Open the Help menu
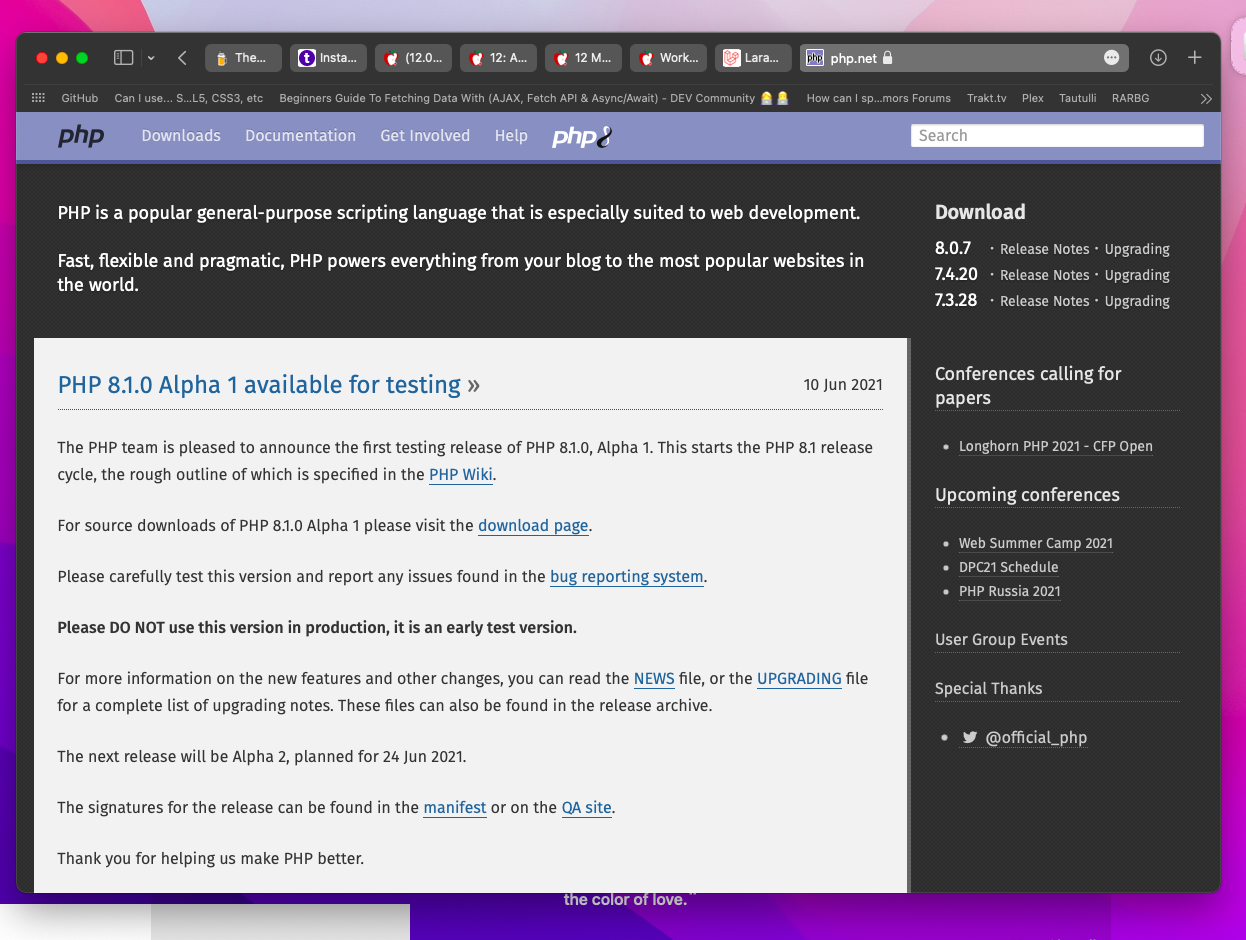The width and height of the screenshot is (1246, 940). (511, 135)
